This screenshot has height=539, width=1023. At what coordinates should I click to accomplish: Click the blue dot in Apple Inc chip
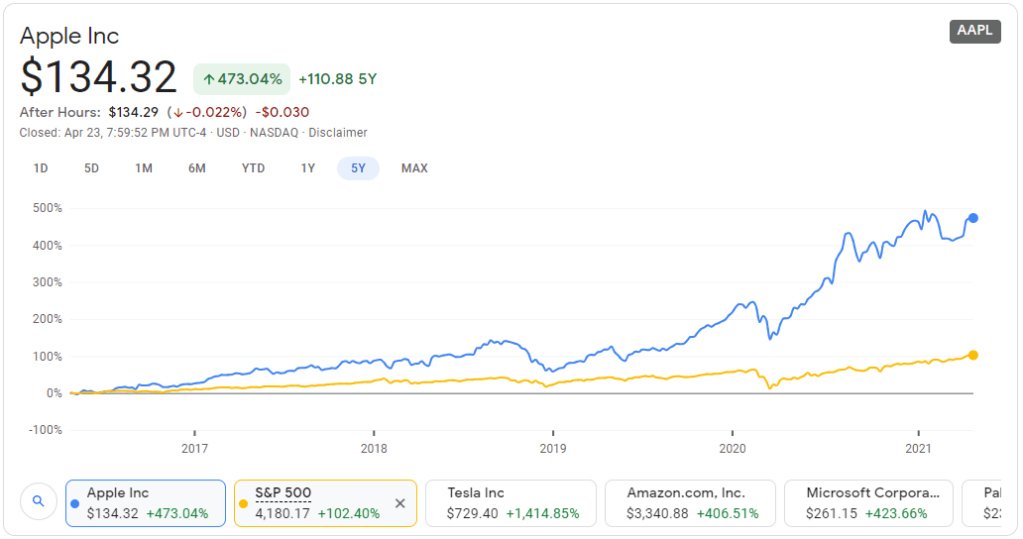point(75,503)
